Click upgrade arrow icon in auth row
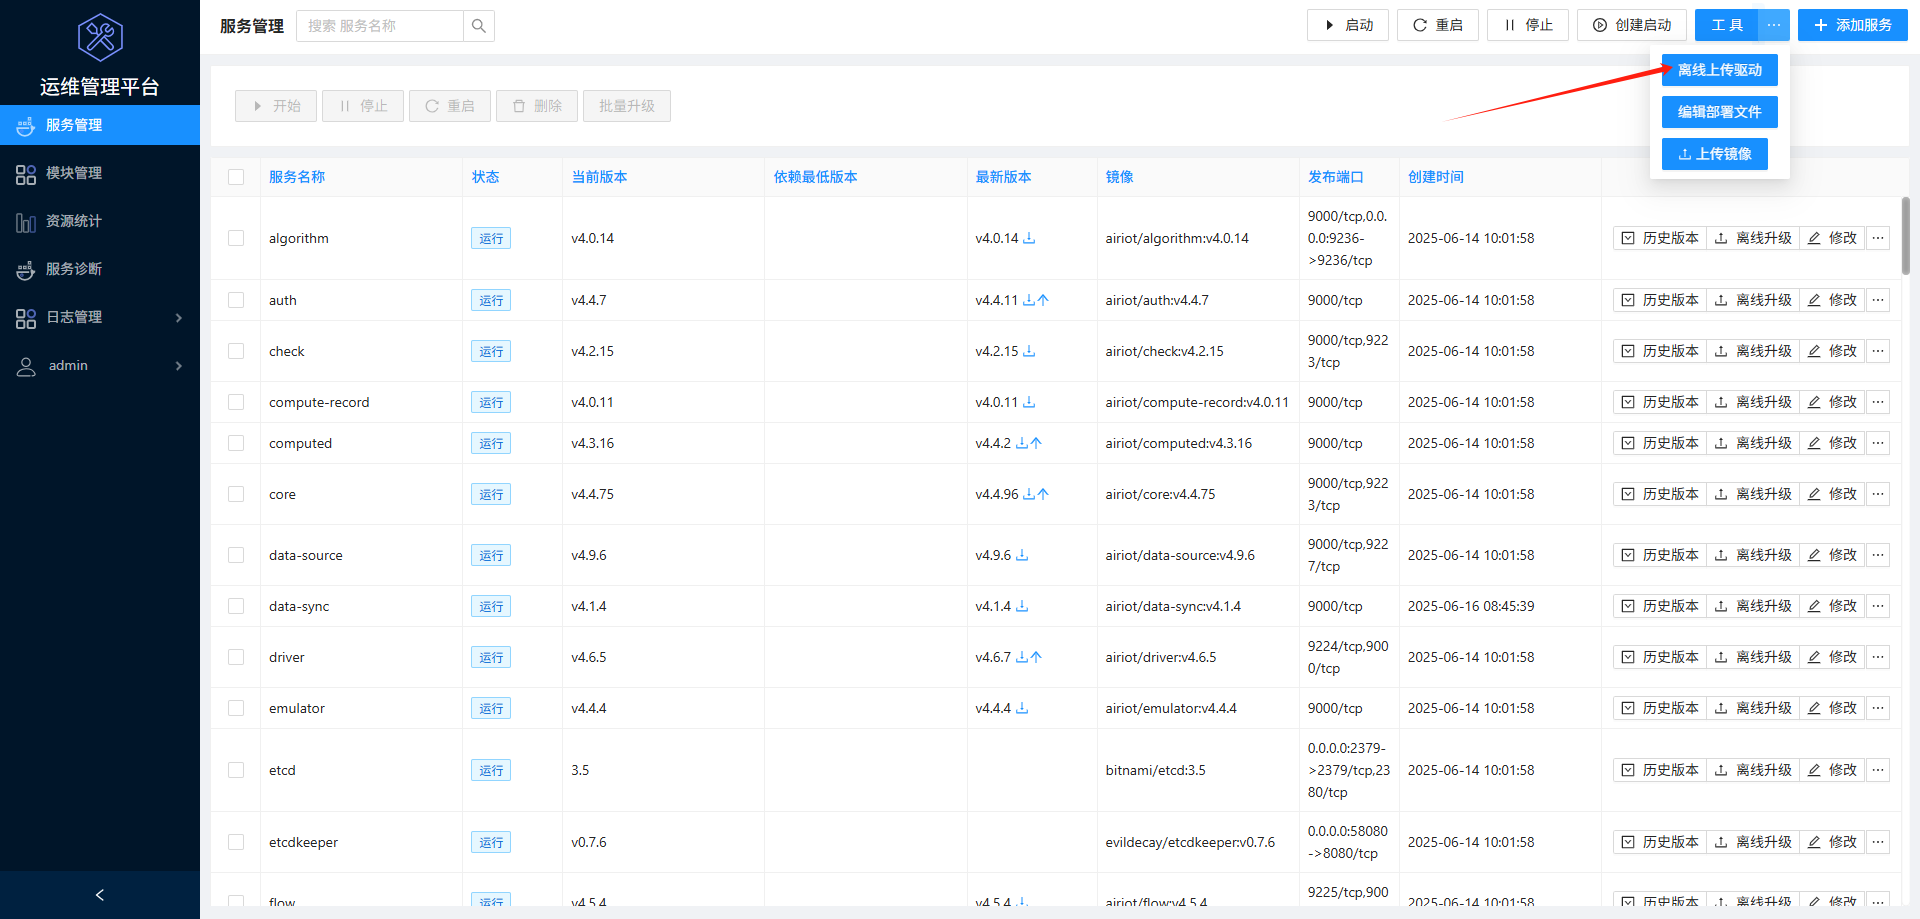The height and width of the screenshot is (919, 1920). 1043,300
